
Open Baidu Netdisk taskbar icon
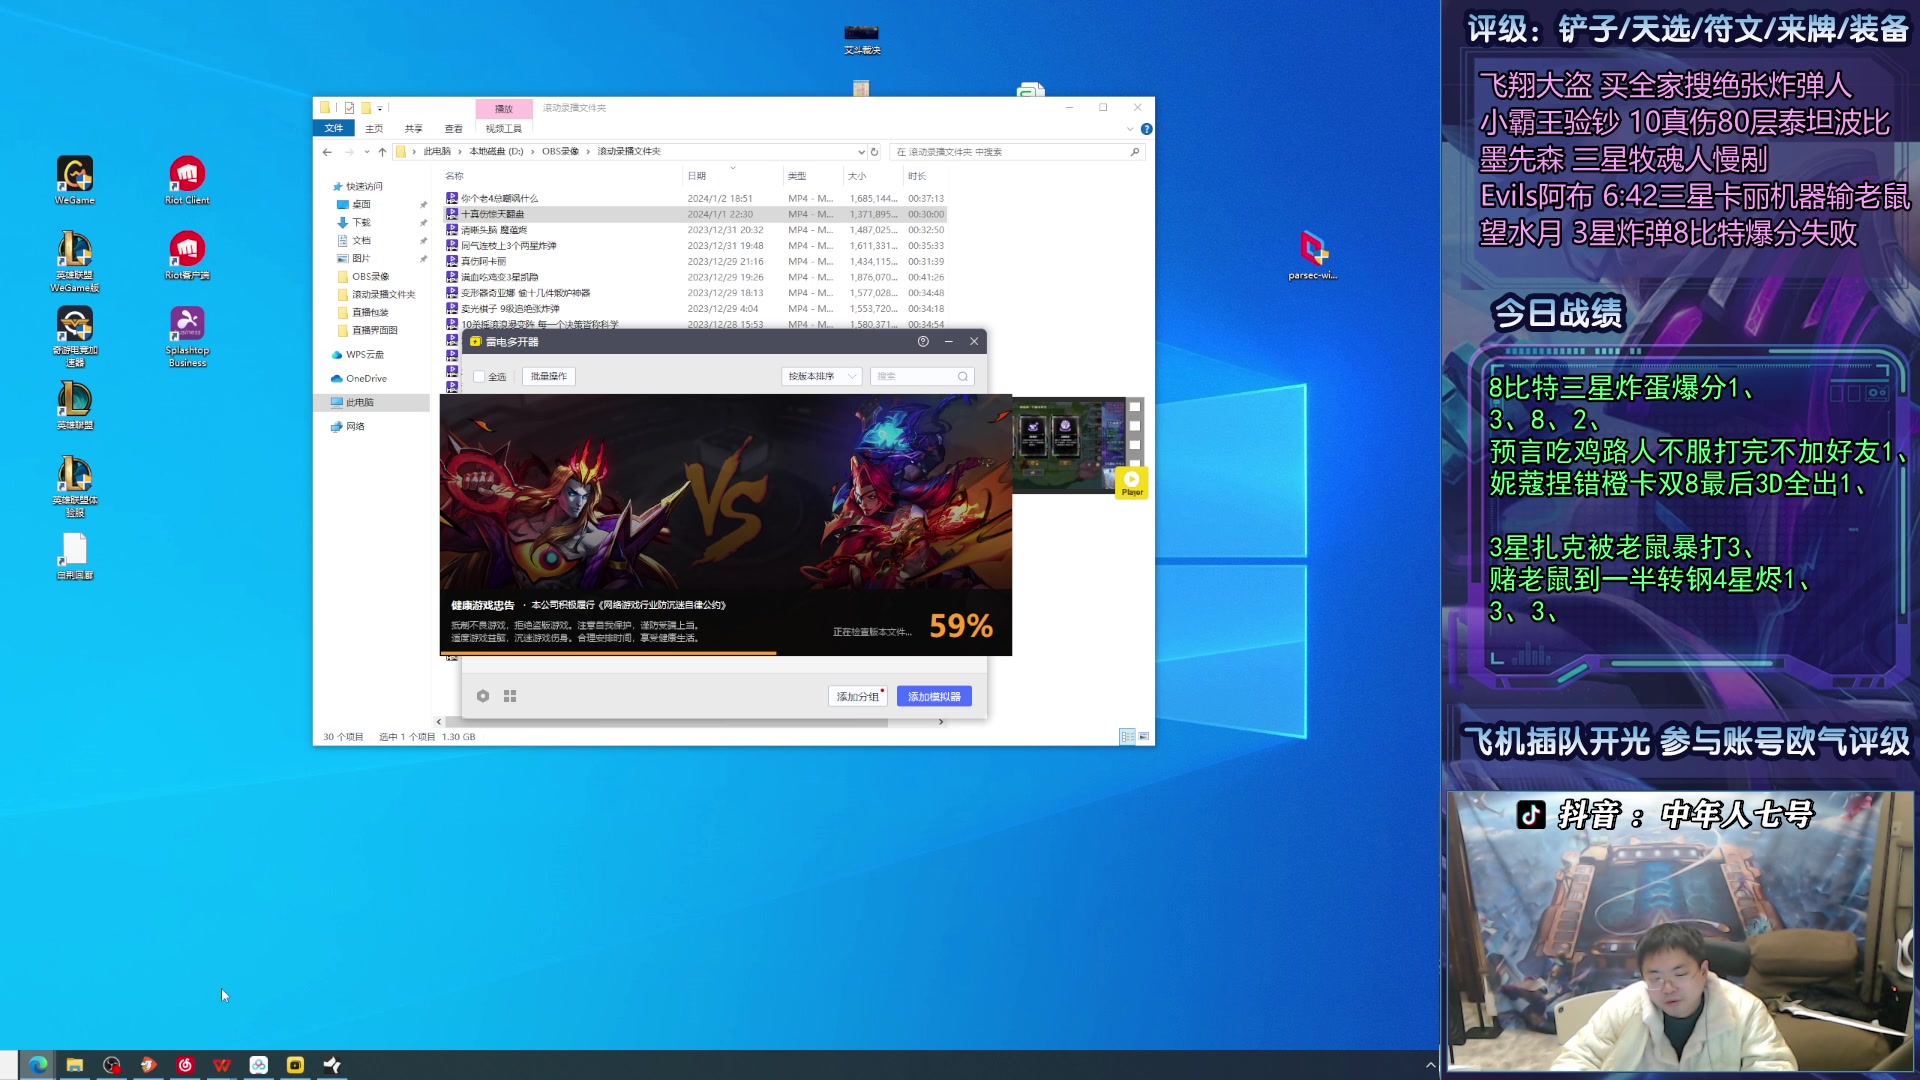259,1065
